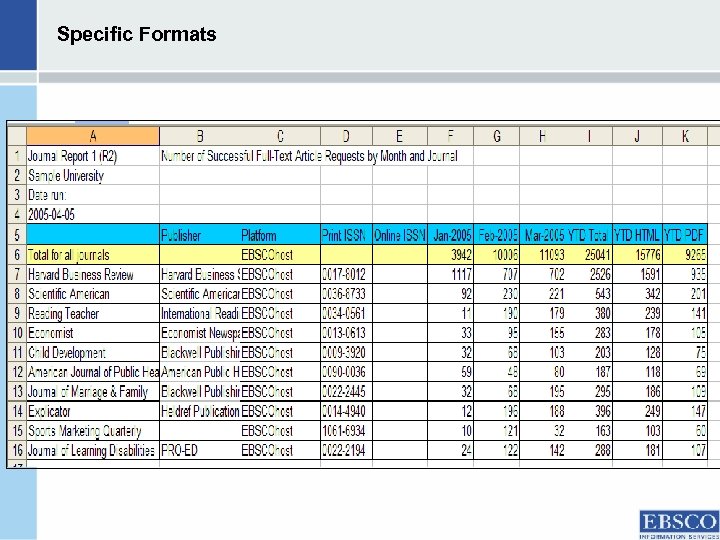Click Harvard YTD total '2526'
The height and width of the screenshot is (540, 720).
[589, 275]
